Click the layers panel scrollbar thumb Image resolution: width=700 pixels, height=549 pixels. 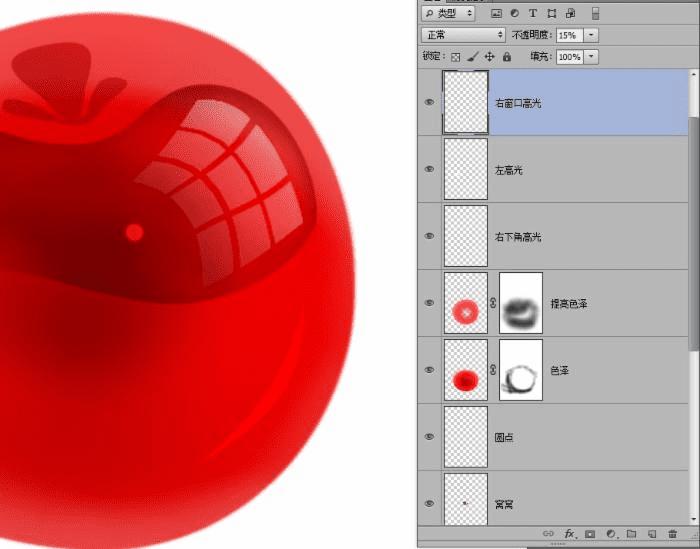[x=694, y=232]
